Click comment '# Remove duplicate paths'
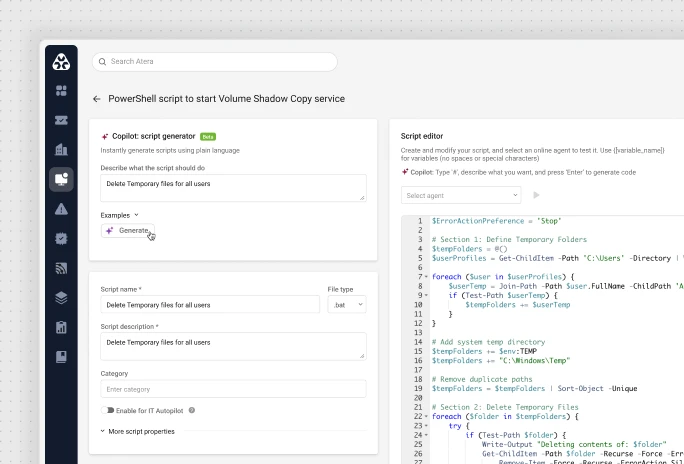Viewport: 684px width, 464px height. click(x=482, y=379)
